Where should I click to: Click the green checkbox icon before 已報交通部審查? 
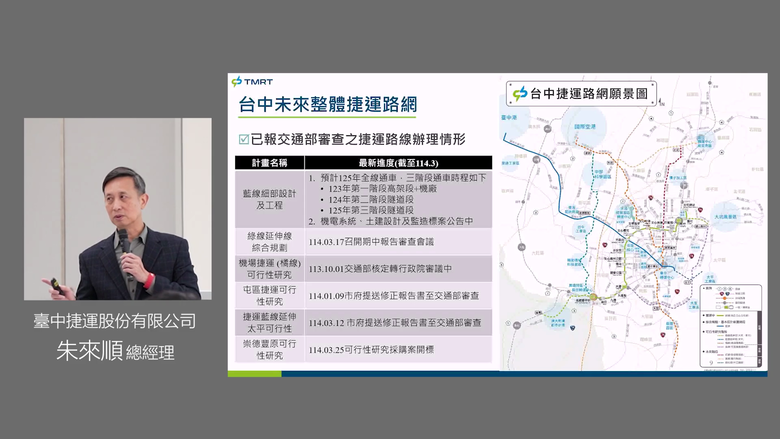pyautogui.click(x=244, y=139)
